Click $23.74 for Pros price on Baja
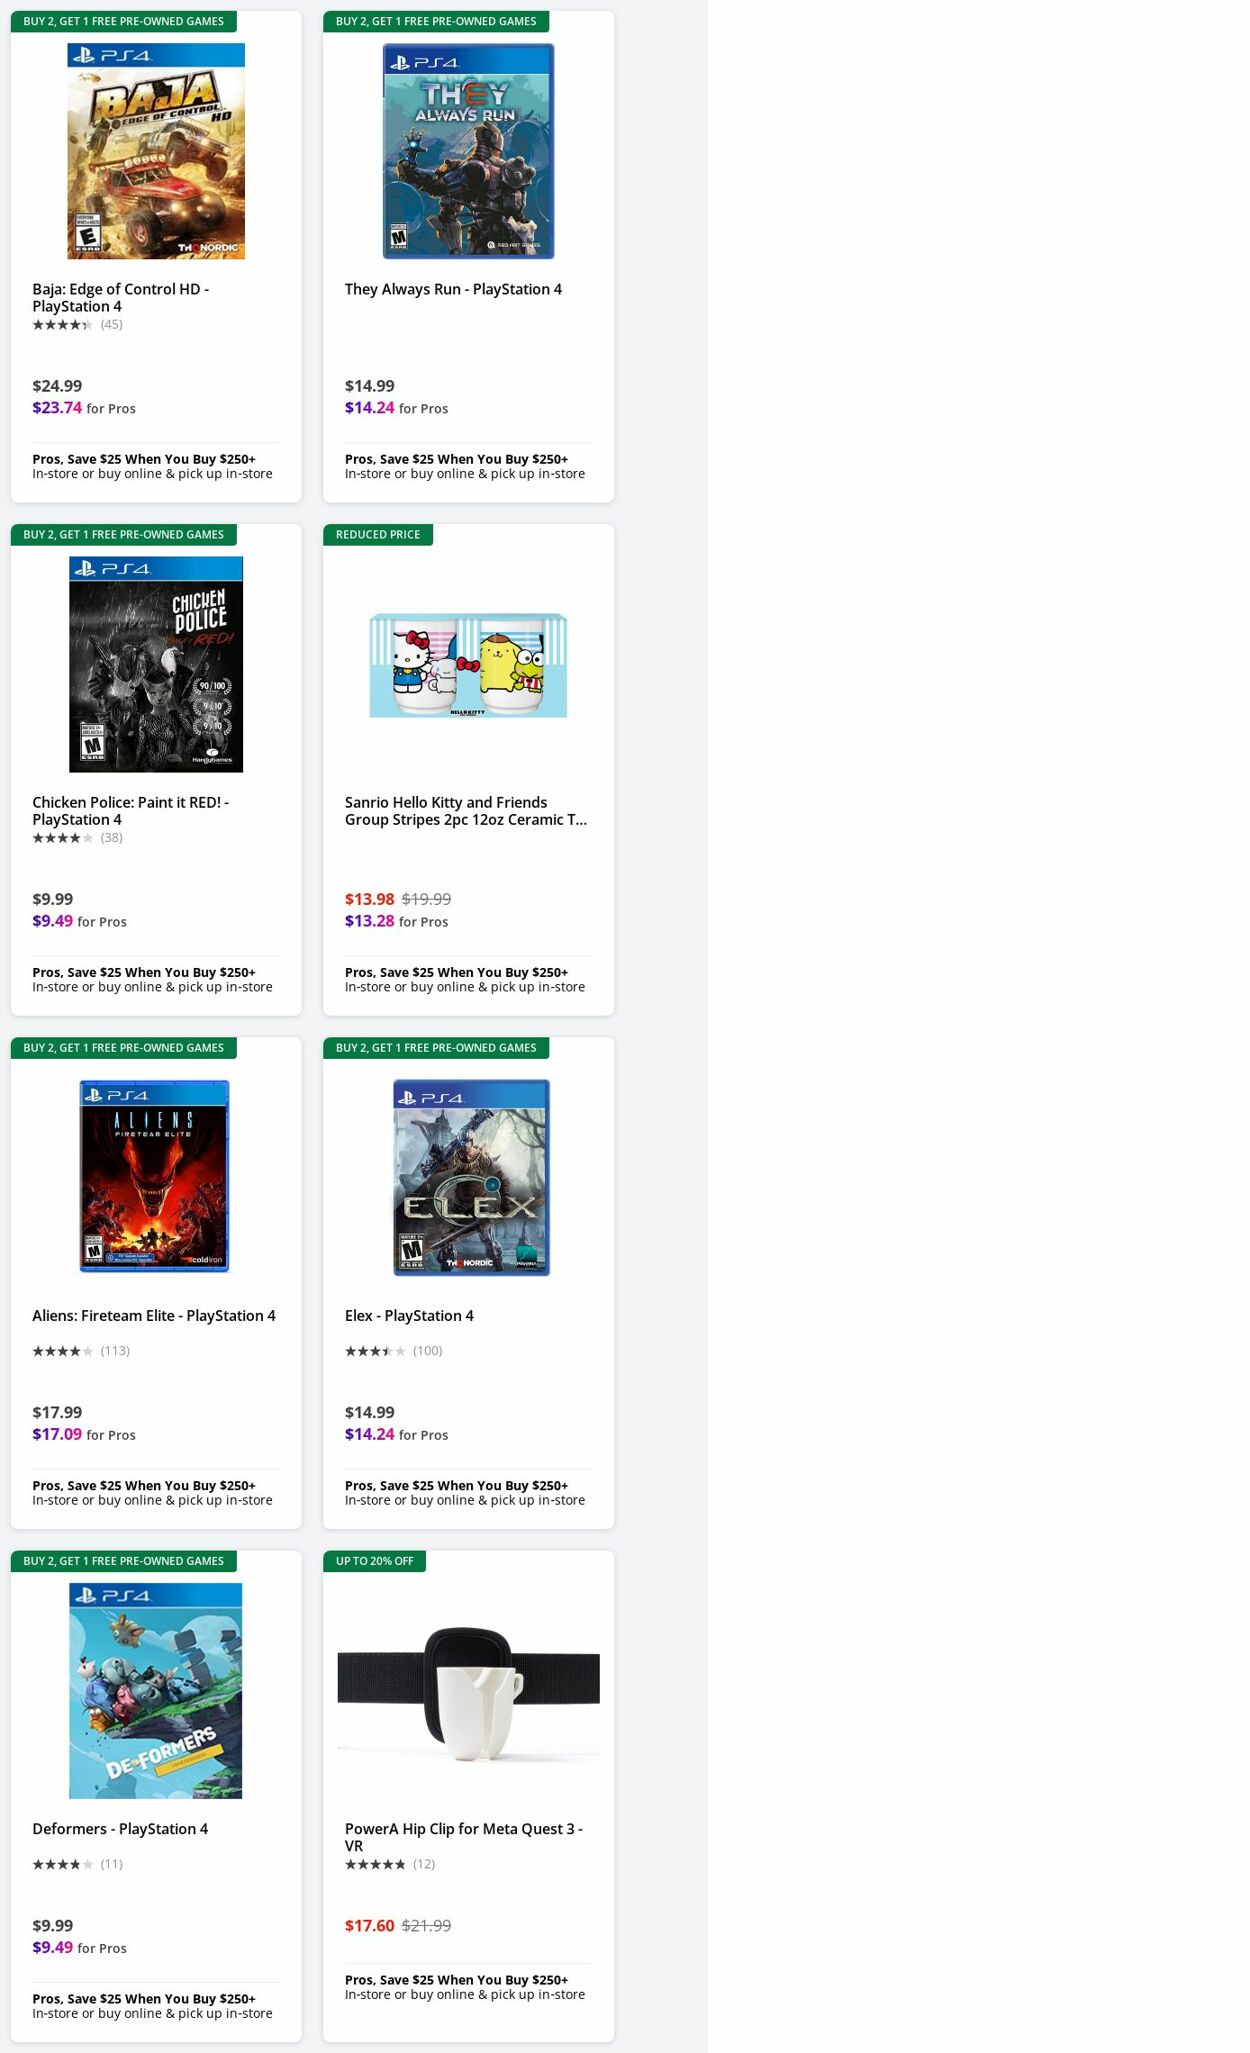Viewport: 1250px width, 2053px height. point(84,408)
